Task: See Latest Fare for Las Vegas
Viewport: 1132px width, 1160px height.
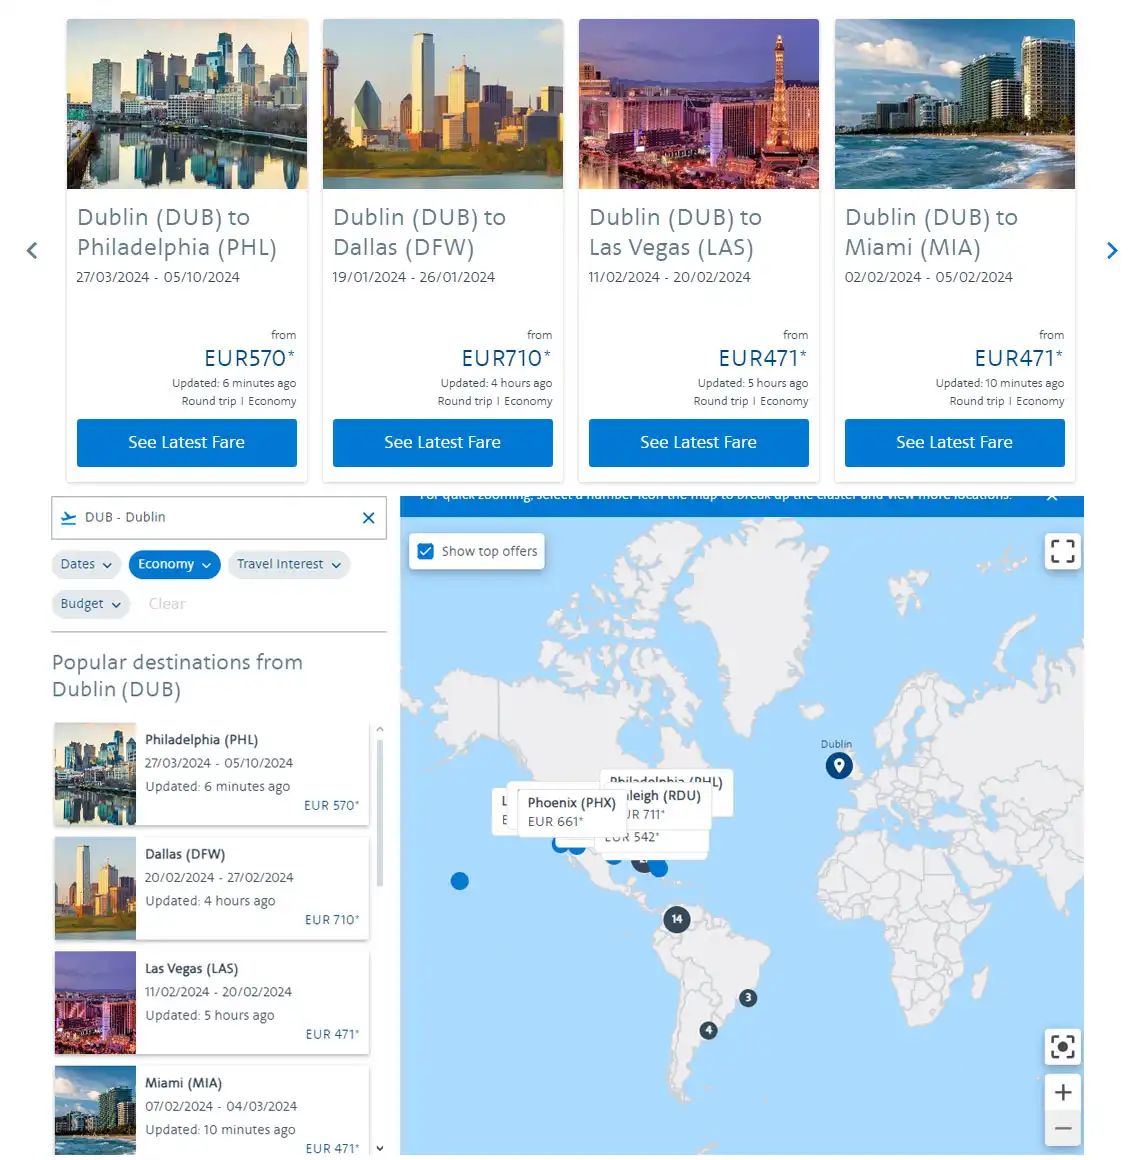Action: 698,443
